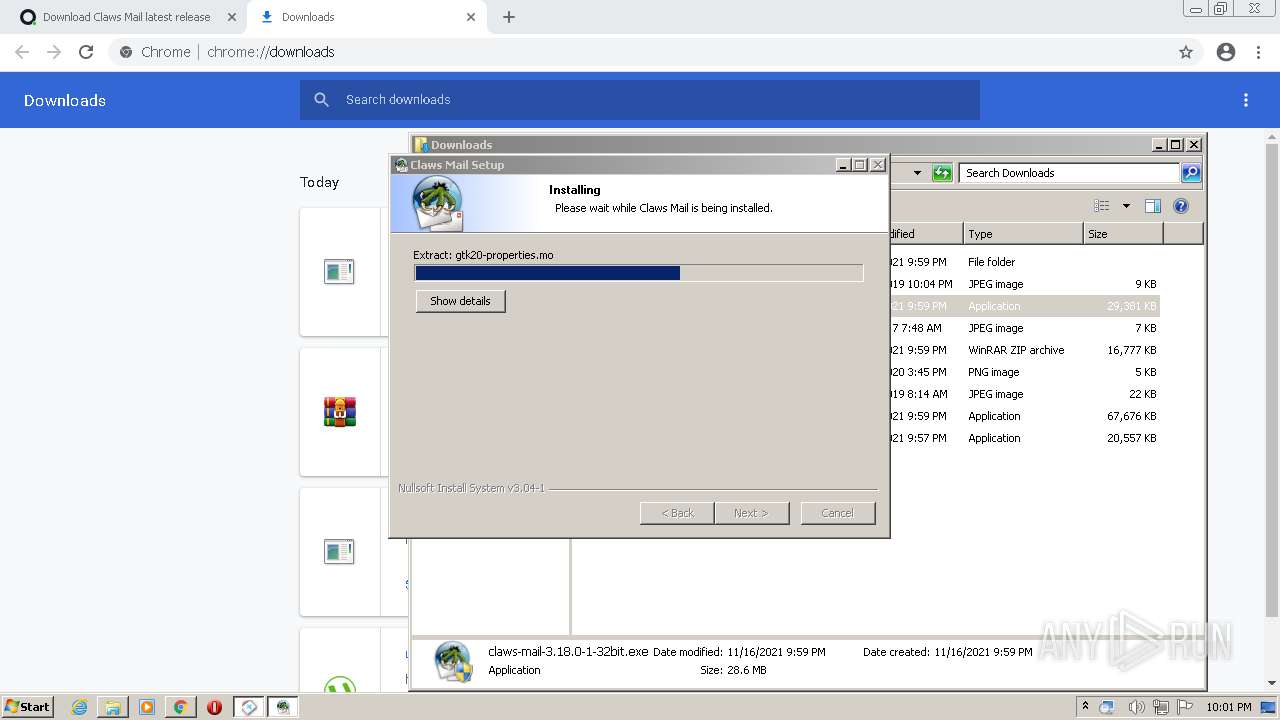This screenshot has width=1280, height=720.
Task: Select the highlighted 29,381 KB Application row
Action: [1024, 306]
